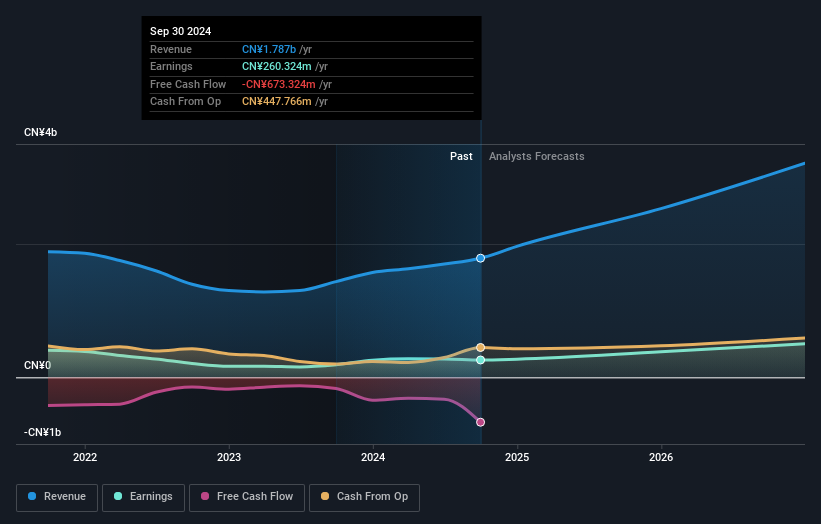Click the CN¥4b y-axis label
The image size is (821, 524).
click(40, 132)
